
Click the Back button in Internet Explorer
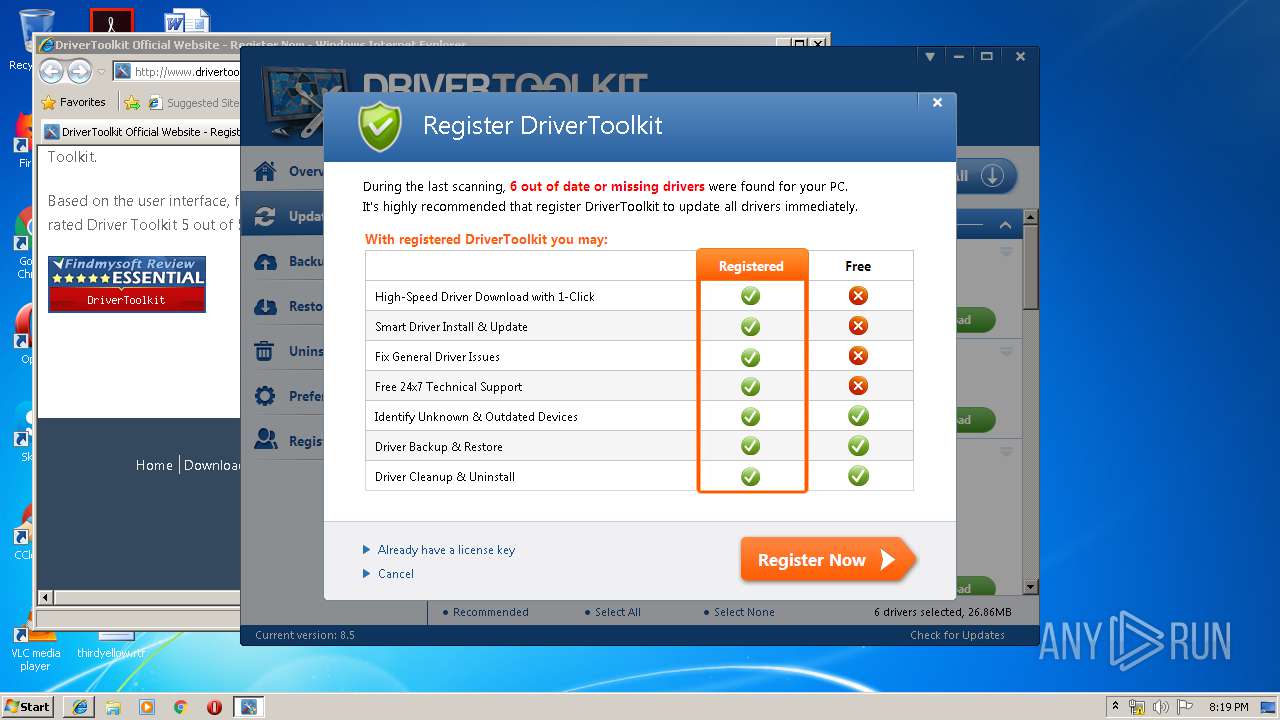52,71
